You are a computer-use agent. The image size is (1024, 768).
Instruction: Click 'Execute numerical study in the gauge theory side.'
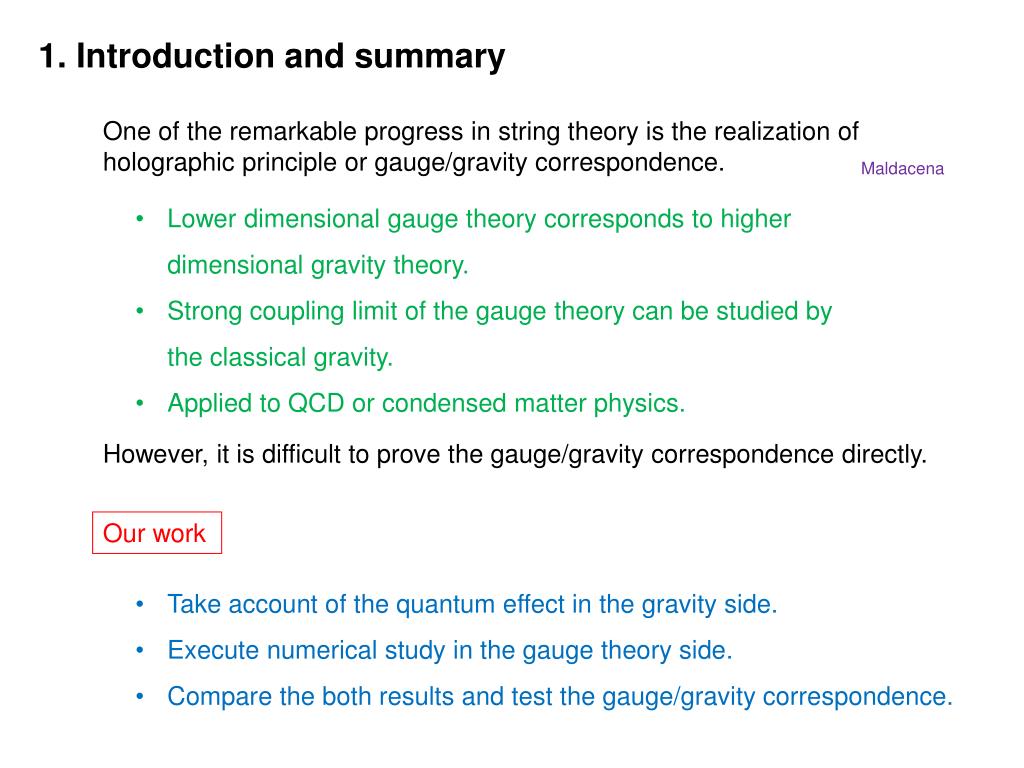coord(450,651)
